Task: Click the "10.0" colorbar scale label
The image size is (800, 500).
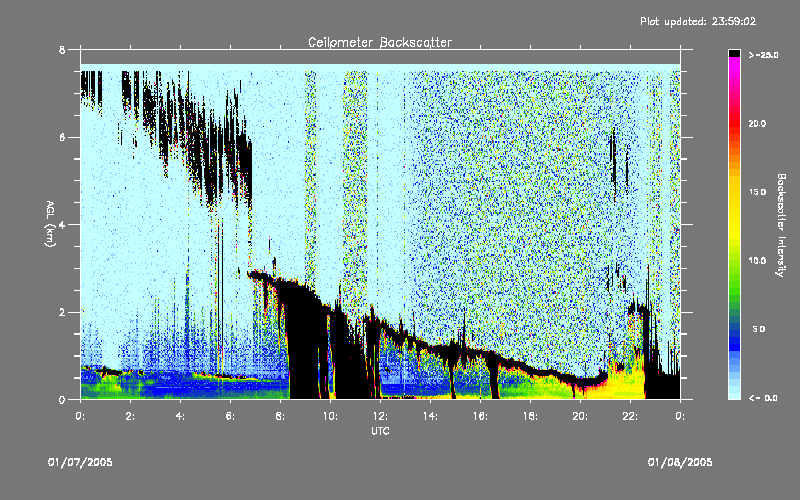Action: tap(757, 261)
